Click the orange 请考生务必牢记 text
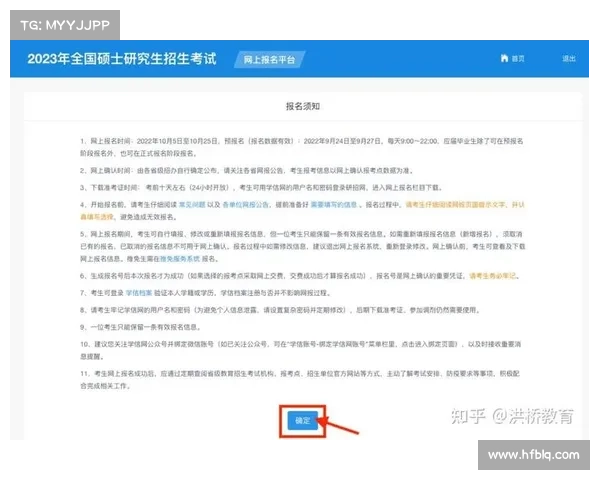 [492, 276]
